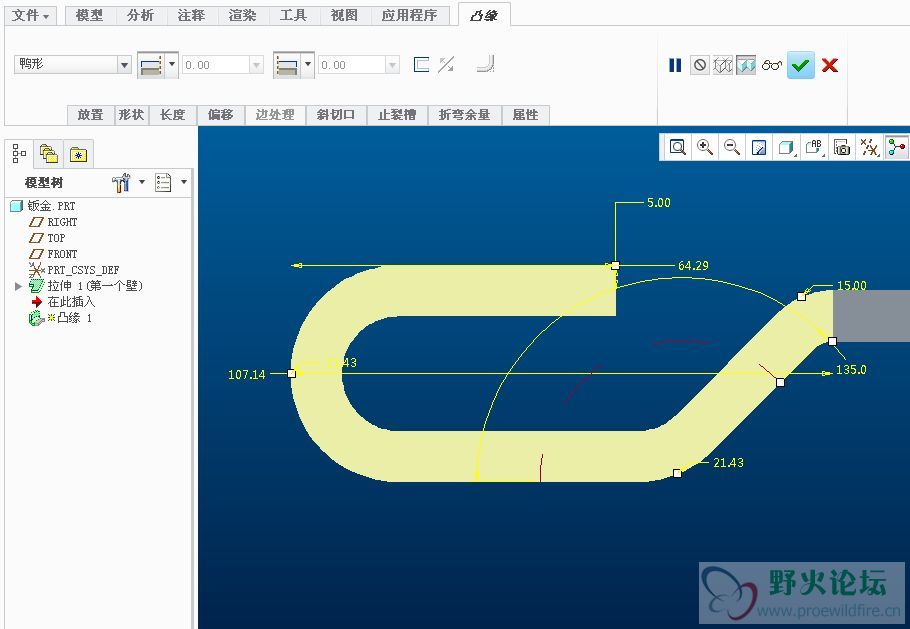Open the 止裂槽 options panel

pyautogui.click(x=397, y=115)
